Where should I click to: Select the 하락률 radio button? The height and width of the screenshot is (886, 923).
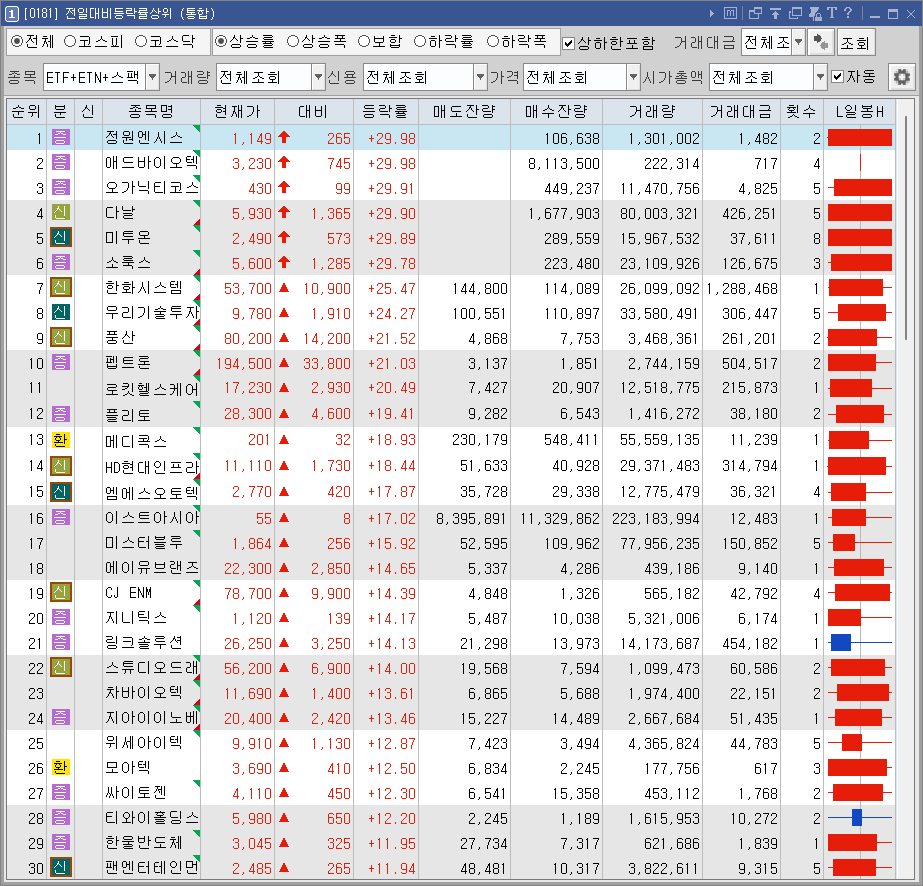[420, 41]
